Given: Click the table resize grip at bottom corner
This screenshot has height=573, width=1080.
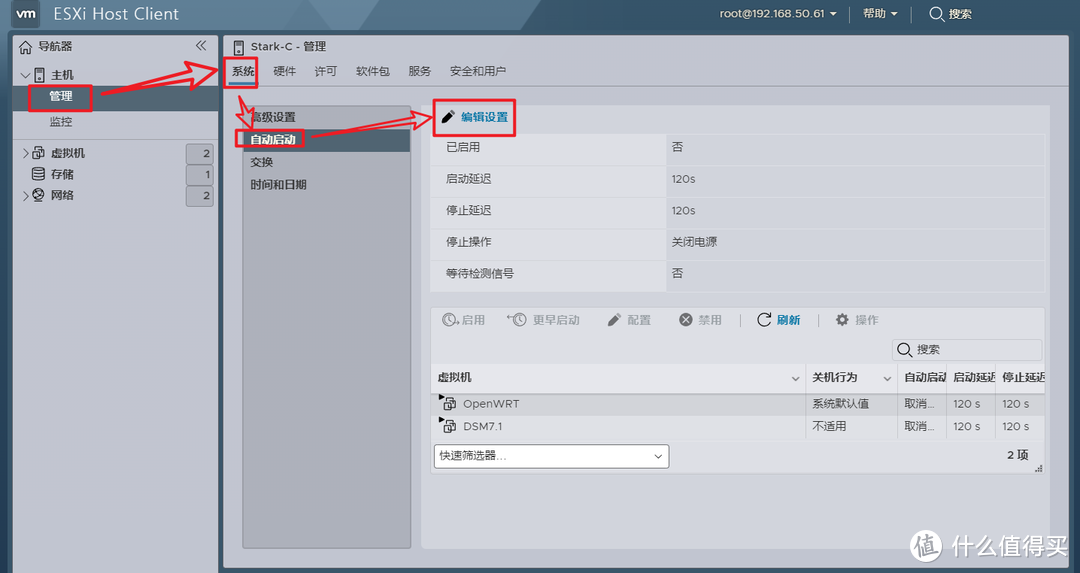Looking at the screenshot, I should (x=1039, y=468).
